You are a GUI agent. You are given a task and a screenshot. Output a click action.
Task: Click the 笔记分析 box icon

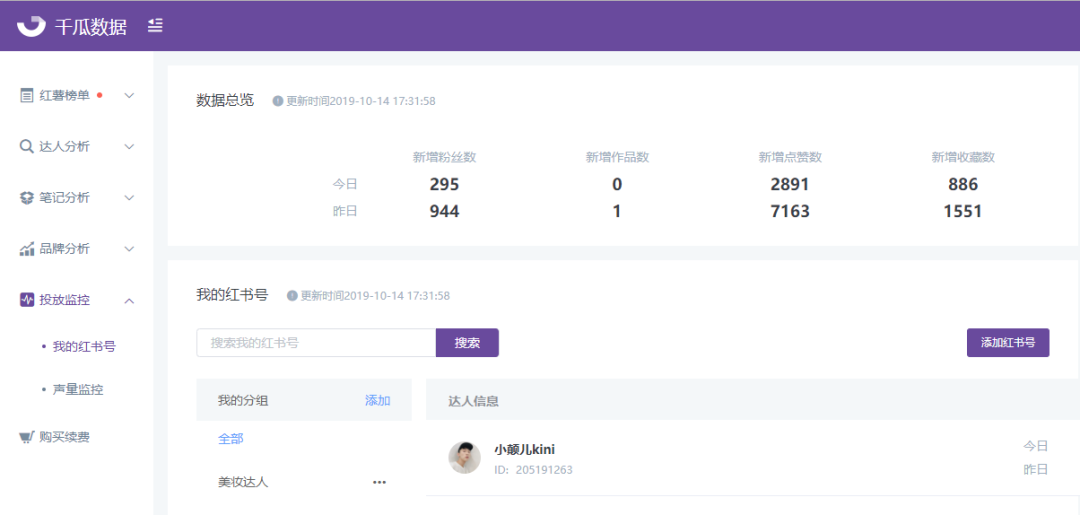(x=27, y=198)
